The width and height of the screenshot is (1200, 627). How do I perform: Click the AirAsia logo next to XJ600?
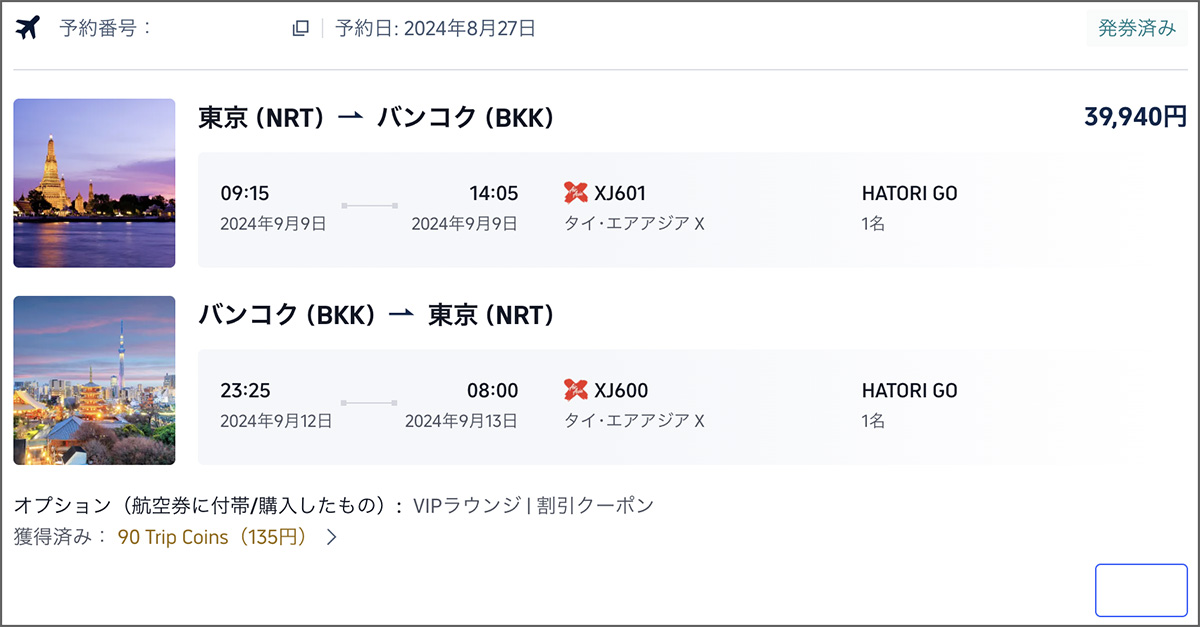tap(576, 390)
